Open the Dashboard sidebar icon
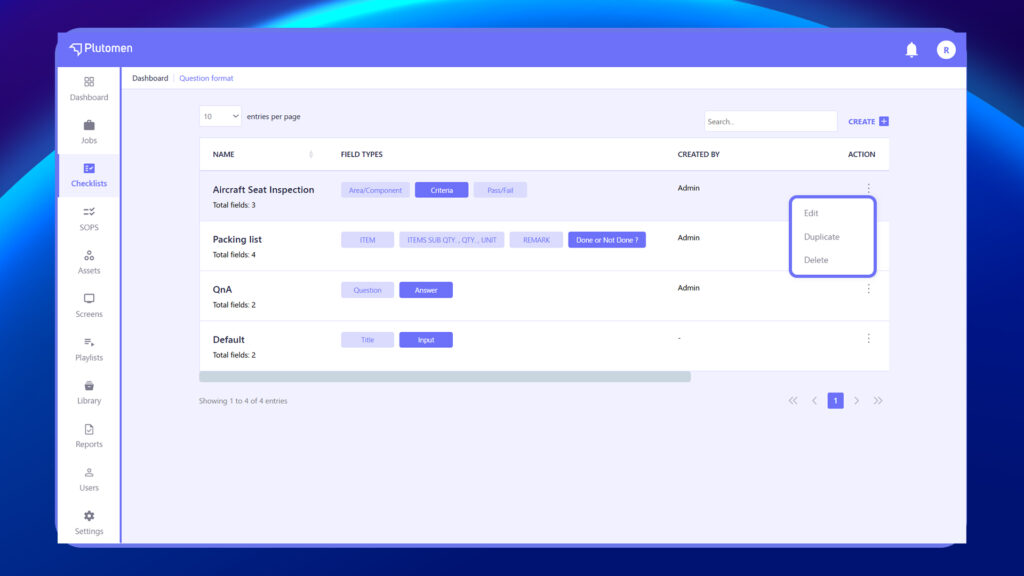 point(89,82)
